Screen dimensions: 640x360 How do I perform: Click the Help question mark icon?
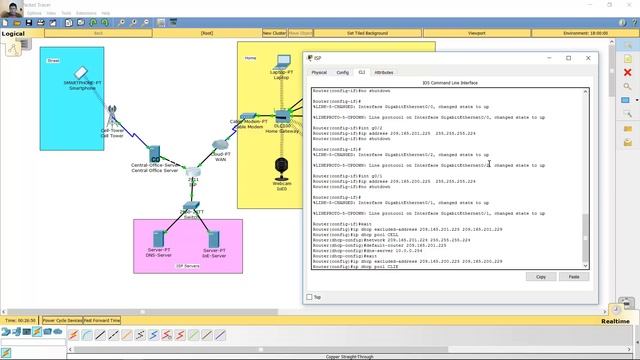(635, 23)
